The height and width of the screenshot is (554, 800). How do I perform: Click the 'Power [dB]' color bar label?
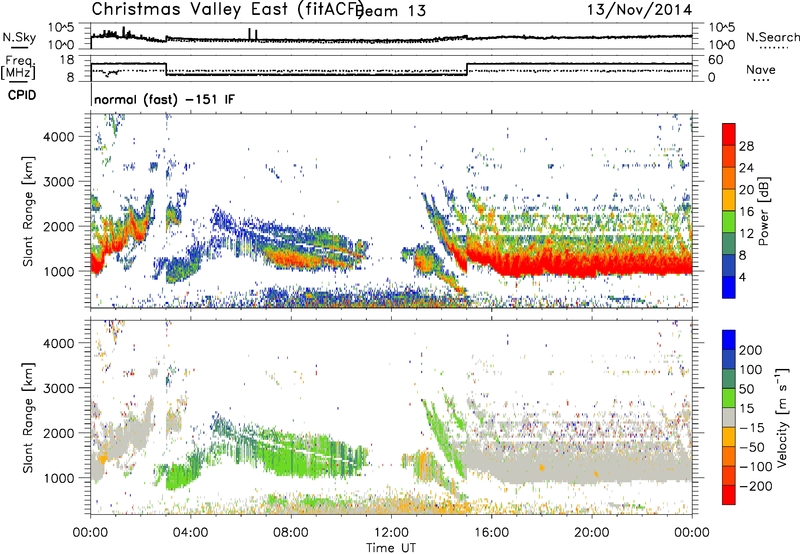pyautogui.click(x=763, y=211)
